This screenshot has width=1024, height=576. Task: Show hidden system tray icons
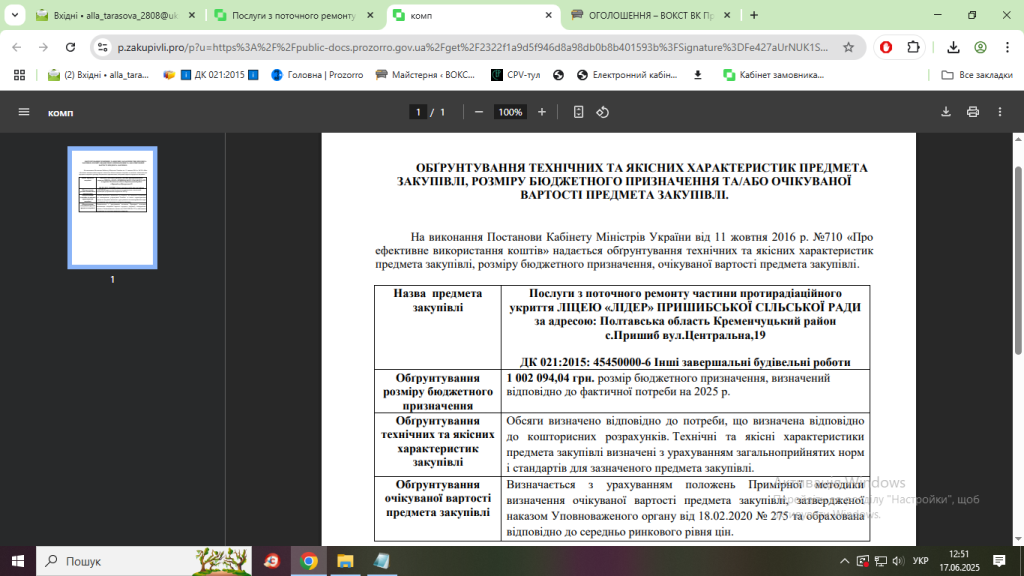click(x=844, y=561)
